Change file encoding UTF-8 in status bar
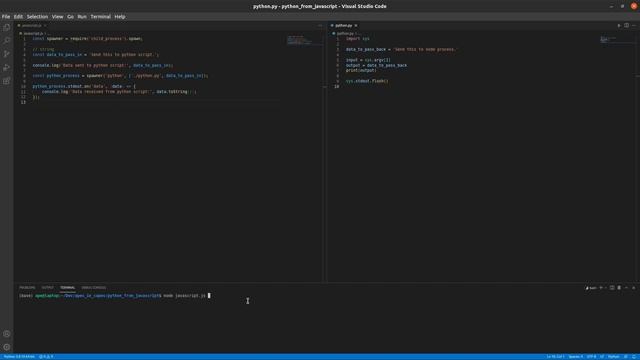 click(591, 357)
